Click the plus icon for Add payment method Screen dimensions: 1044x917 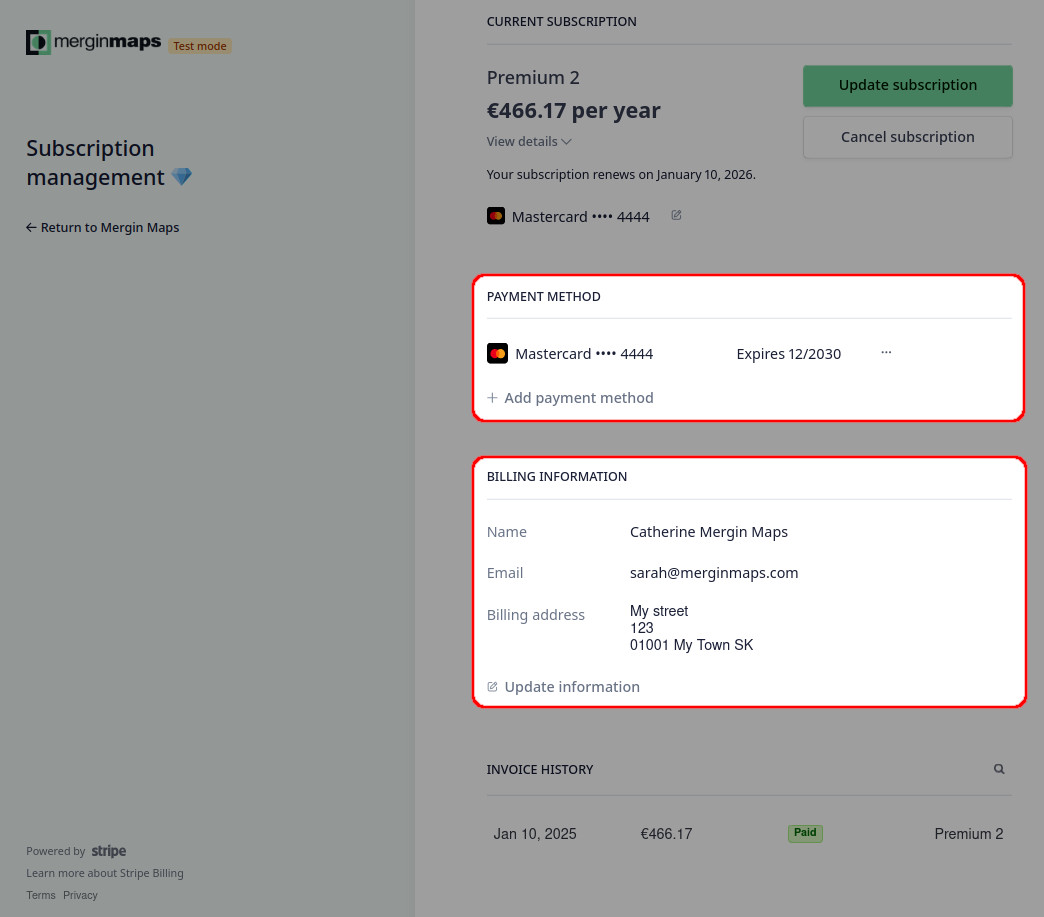492,398
